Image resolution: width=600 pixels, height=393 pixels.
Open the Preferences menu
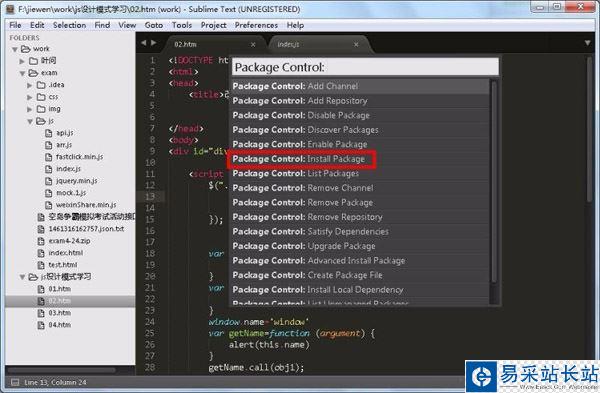[x=256, y=25]
